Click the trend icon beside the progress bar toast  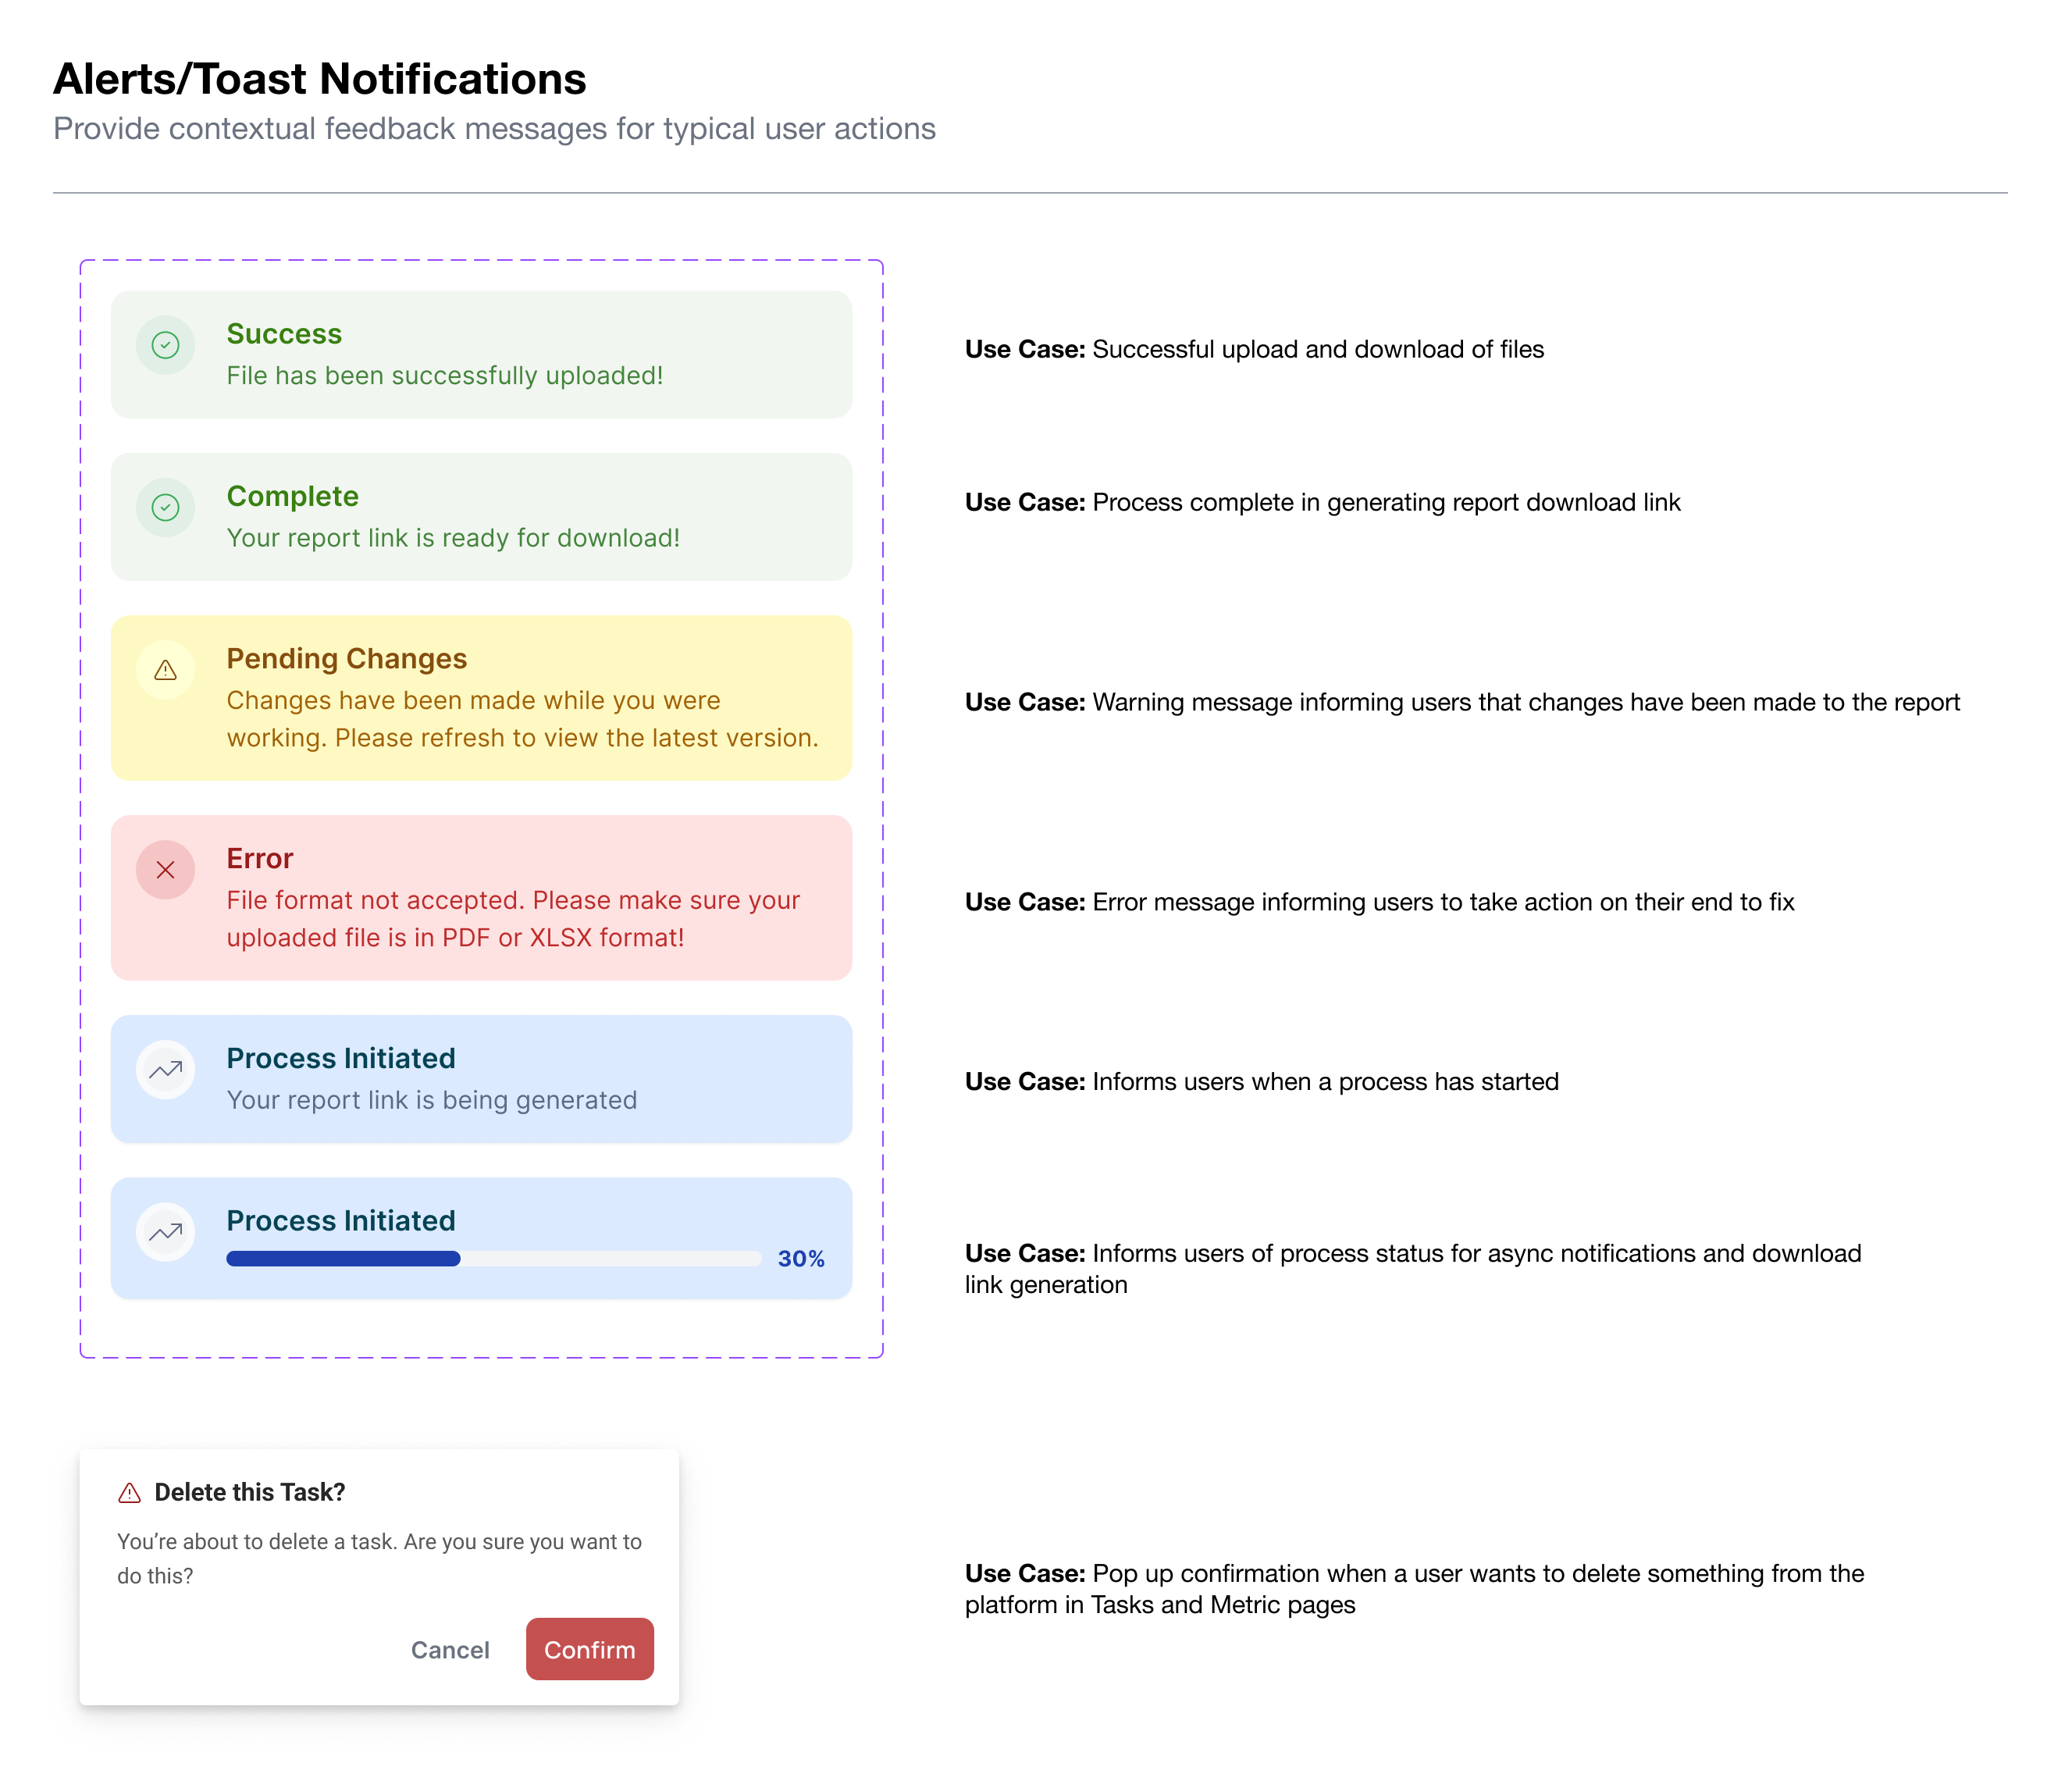165,1232
